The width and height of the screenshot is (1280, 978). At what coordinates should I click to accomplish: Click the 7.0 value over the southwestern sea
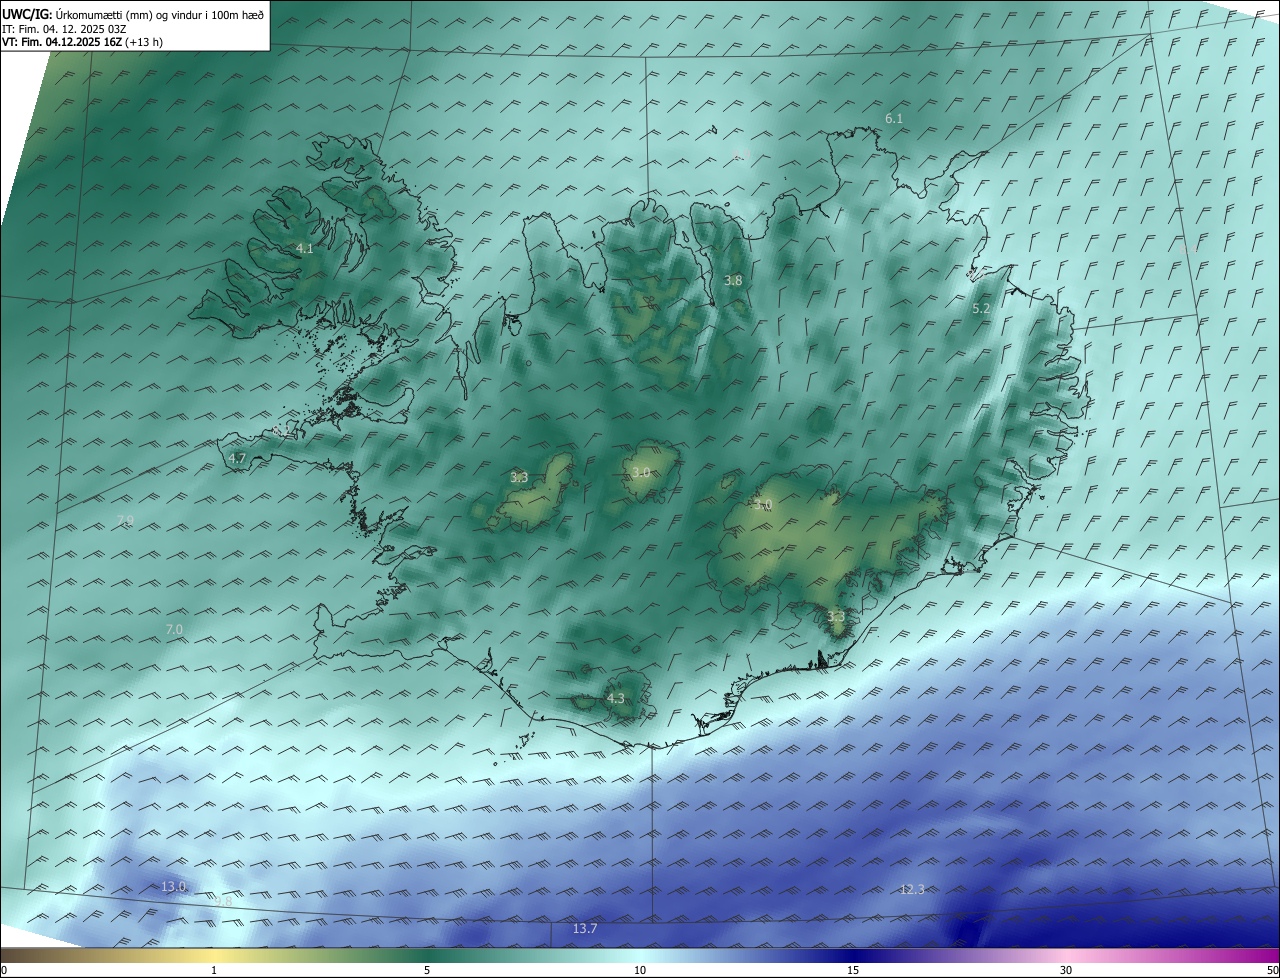point(174,629)
